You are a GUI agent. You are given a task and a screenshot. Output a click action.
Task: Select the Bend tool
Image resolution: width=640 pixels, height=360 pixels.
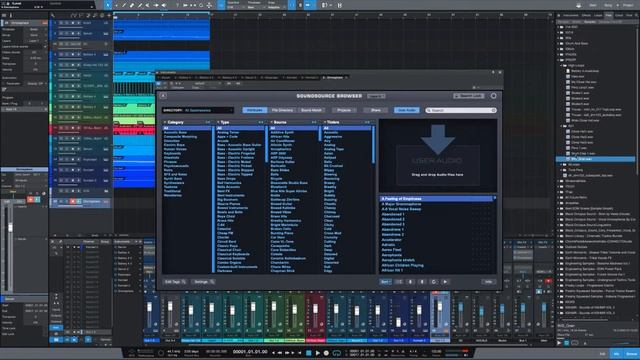[x=156, y=5]
